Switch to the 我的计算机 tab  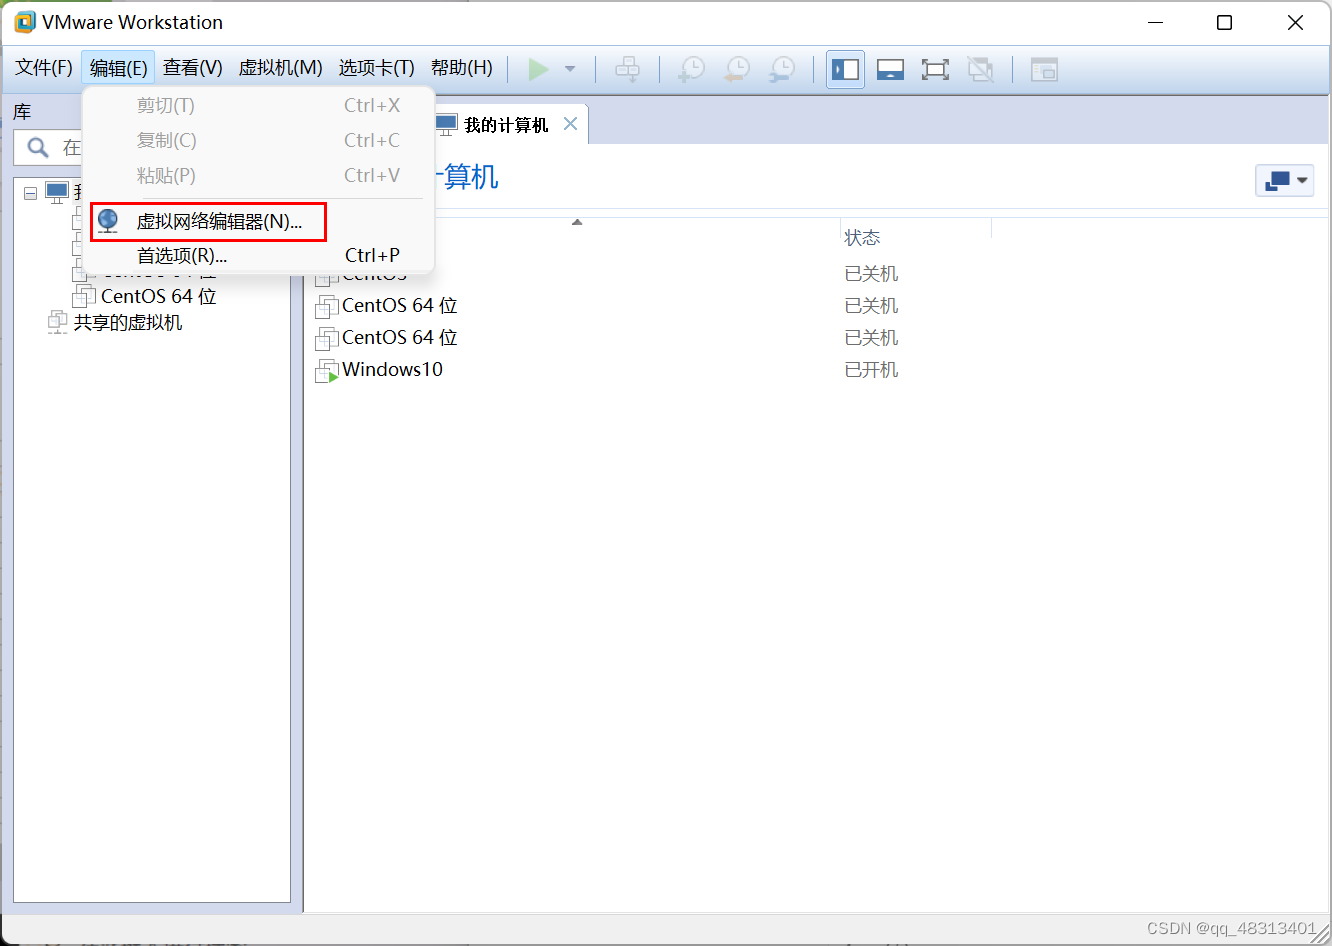click(x=506, y=125)
